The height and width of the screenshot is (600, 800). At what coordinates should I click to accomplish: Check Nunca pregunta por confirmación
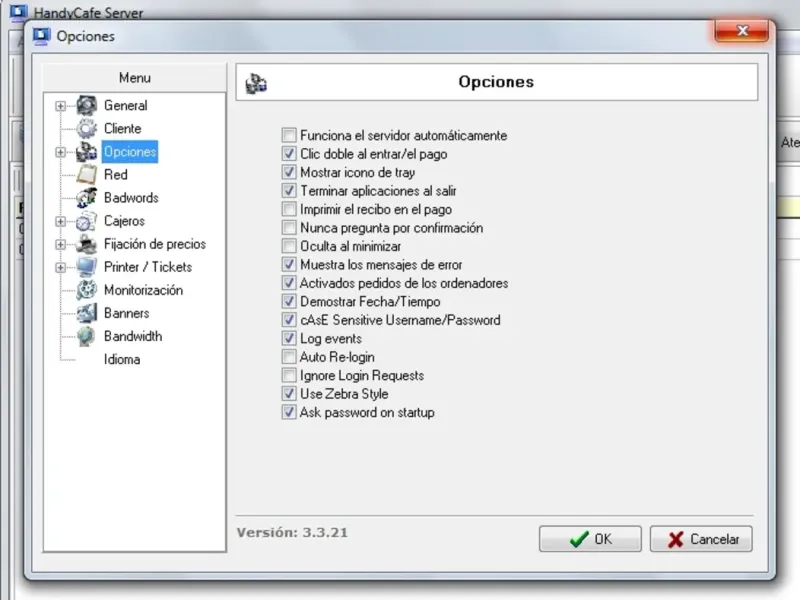point(289,228)
